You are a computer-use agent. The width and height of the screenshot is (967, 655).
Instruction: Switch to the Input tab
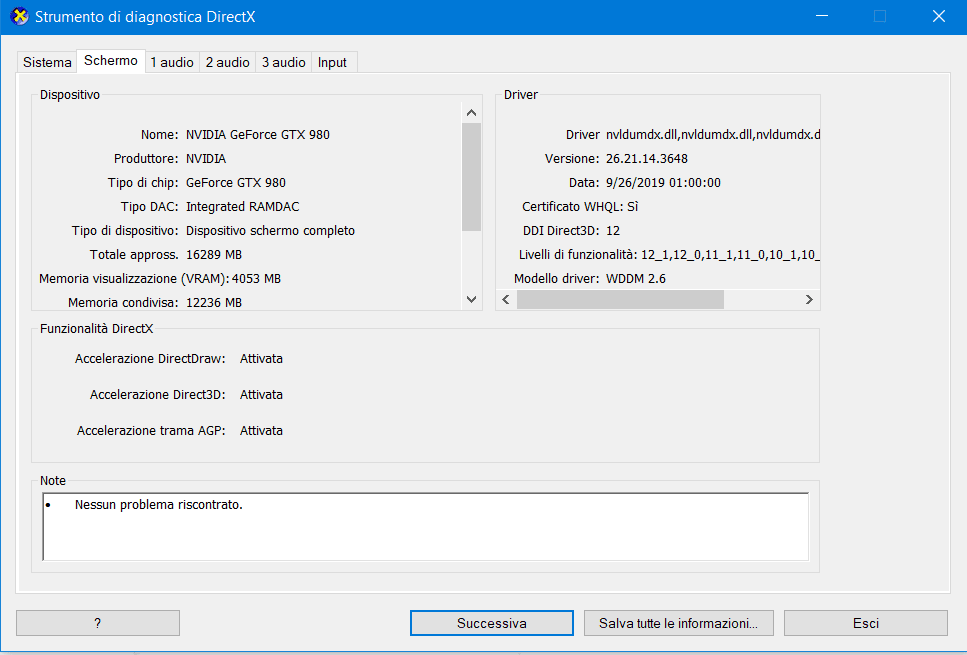(332, 62)
